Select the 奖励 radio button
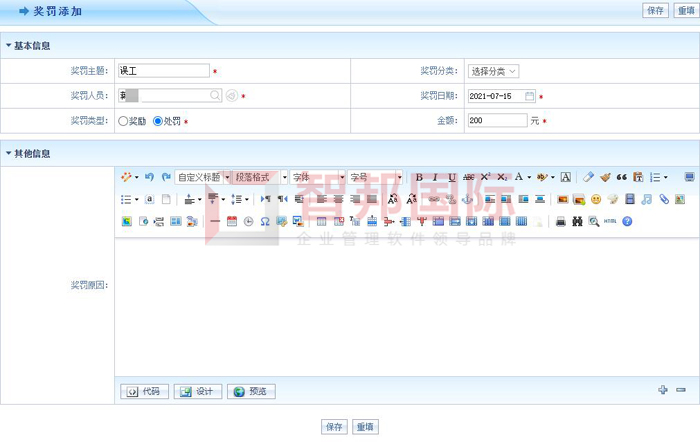 pos(123,121)
